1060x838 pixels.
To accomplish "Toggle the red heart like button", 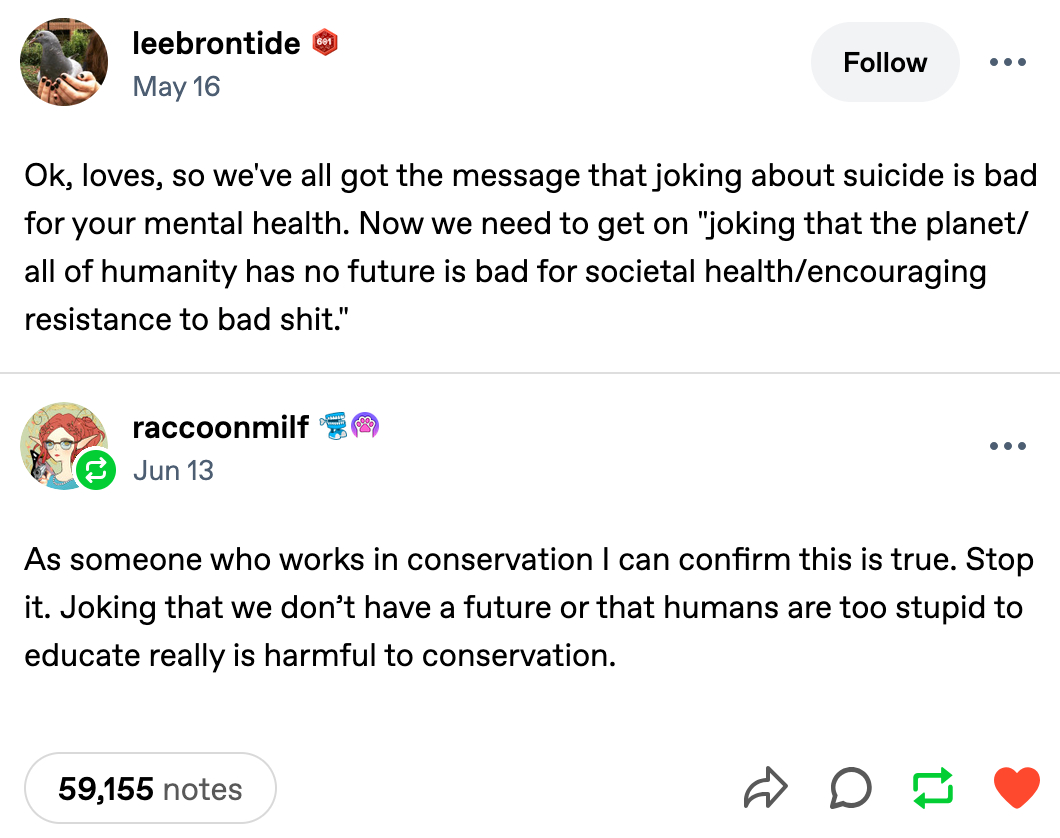I will pyautogui.click(x=1016, y=789).
